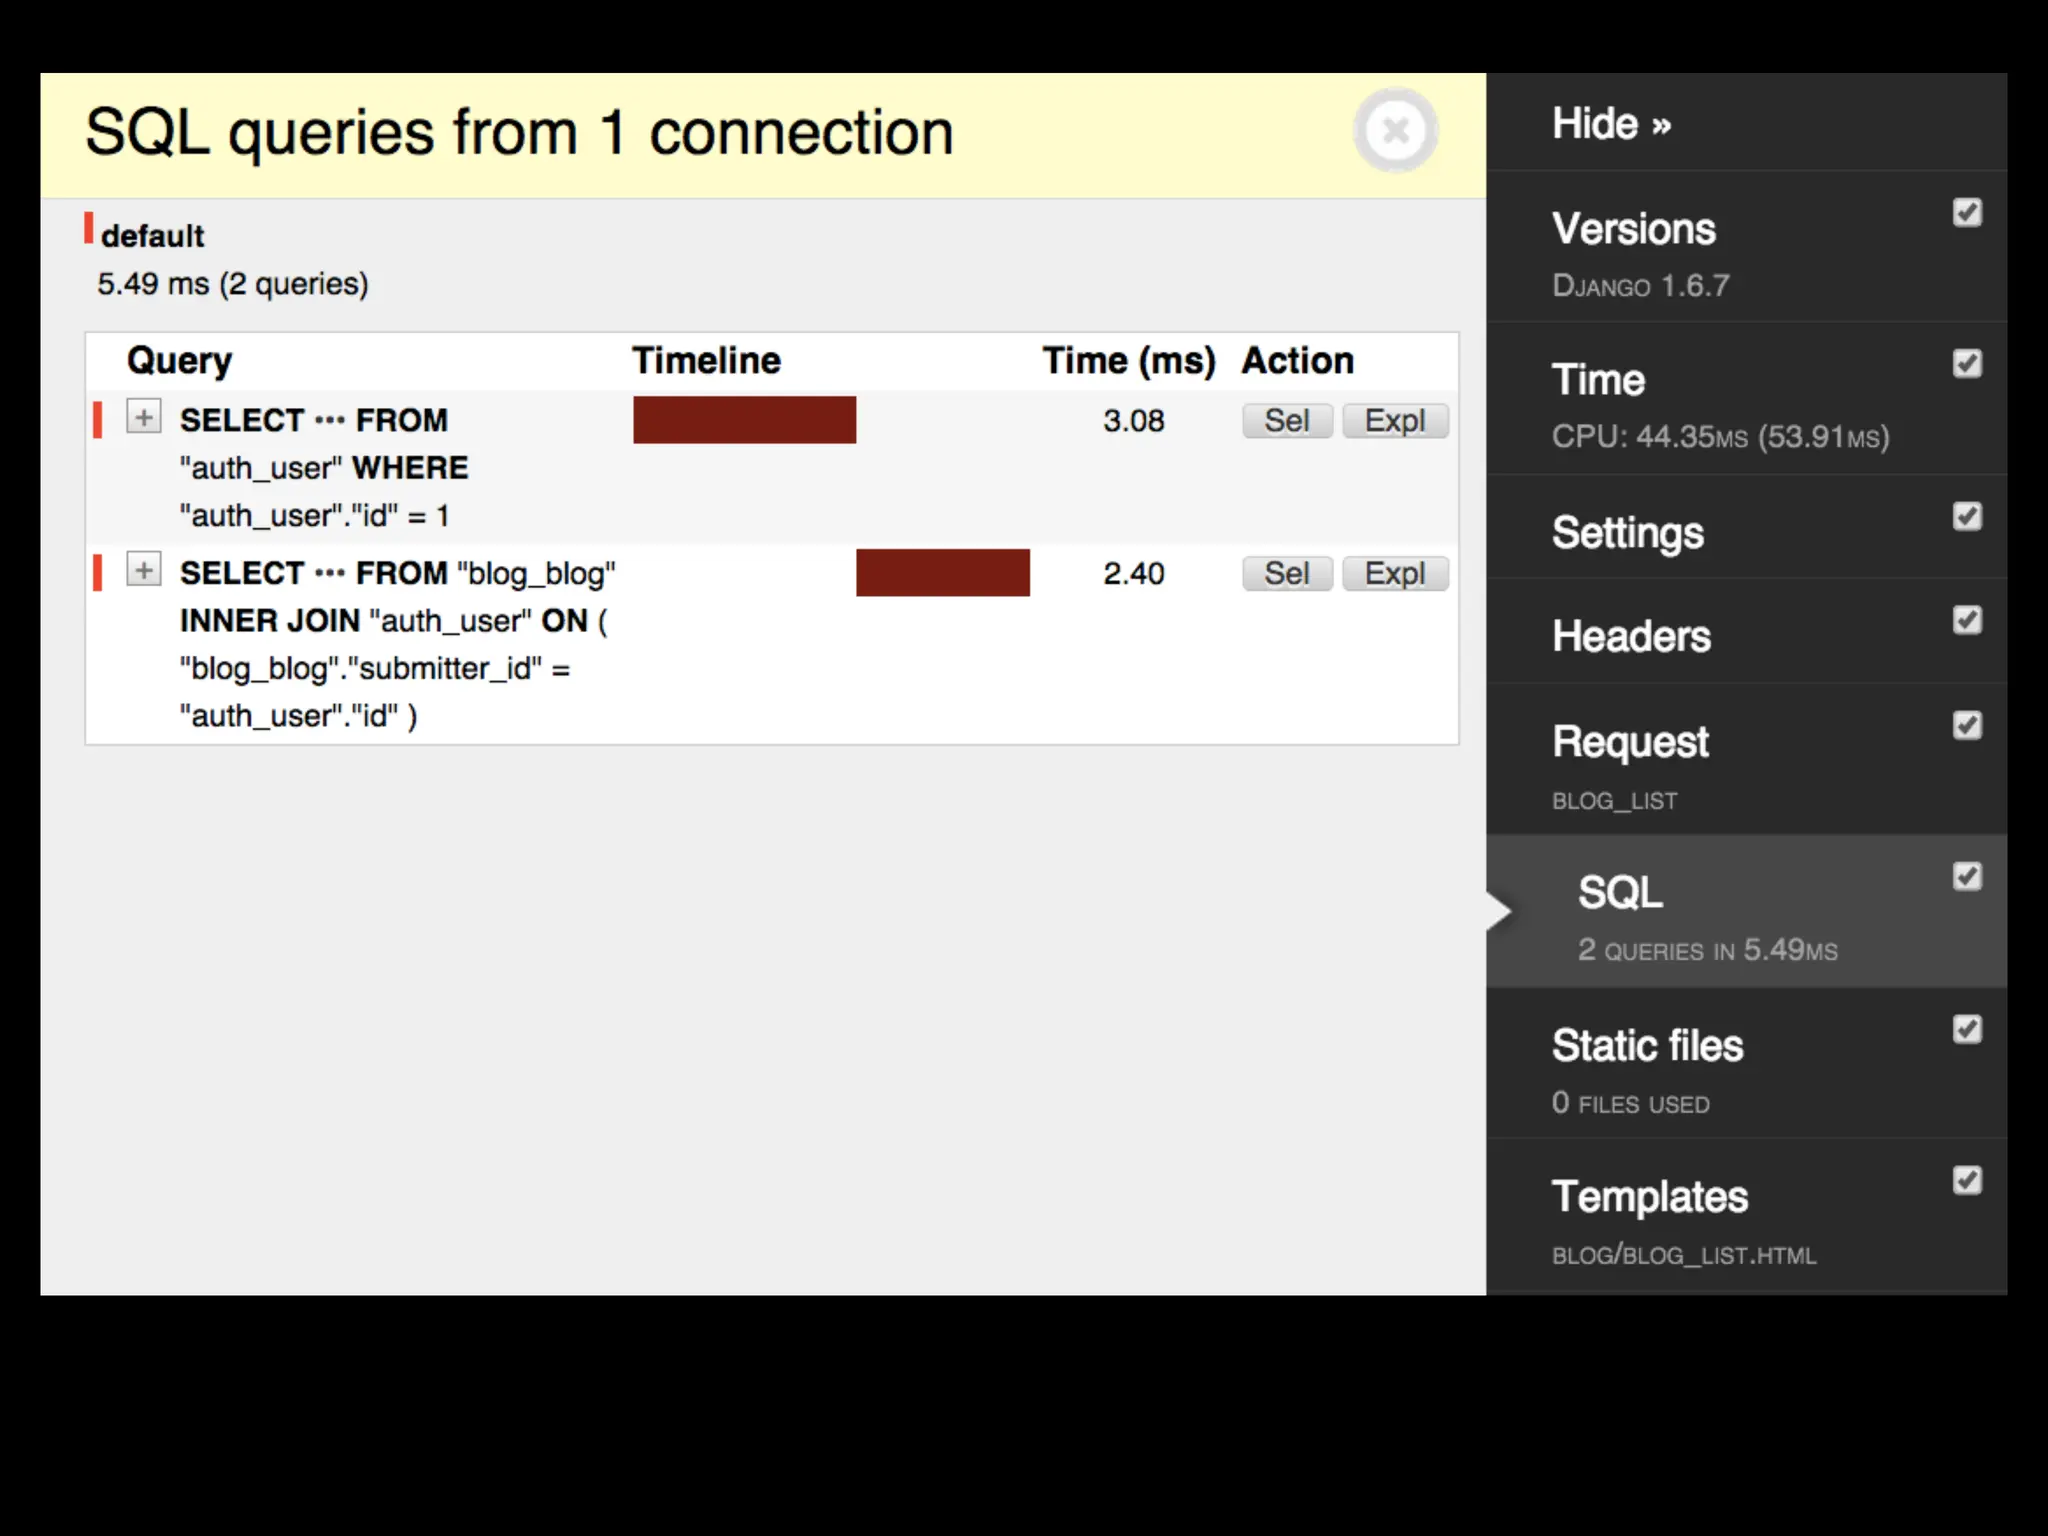Click the "CPU: 44.35ms (53.91ms)" subtitle
This screenshot has width=2048, height=1536.
(x=1720, y=437)
